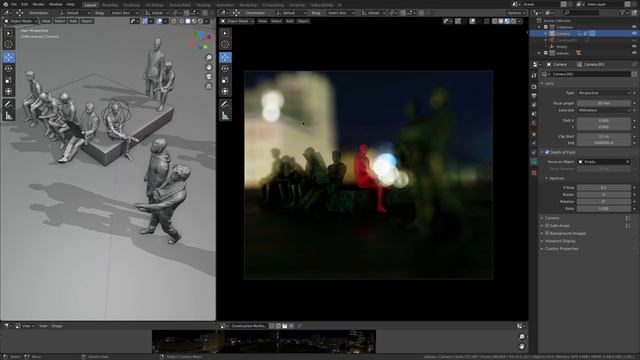The width and height of the screenshot is (640, 360).
Task: Toggle visibility eye of statues collection row
Action: coord(634,53)
